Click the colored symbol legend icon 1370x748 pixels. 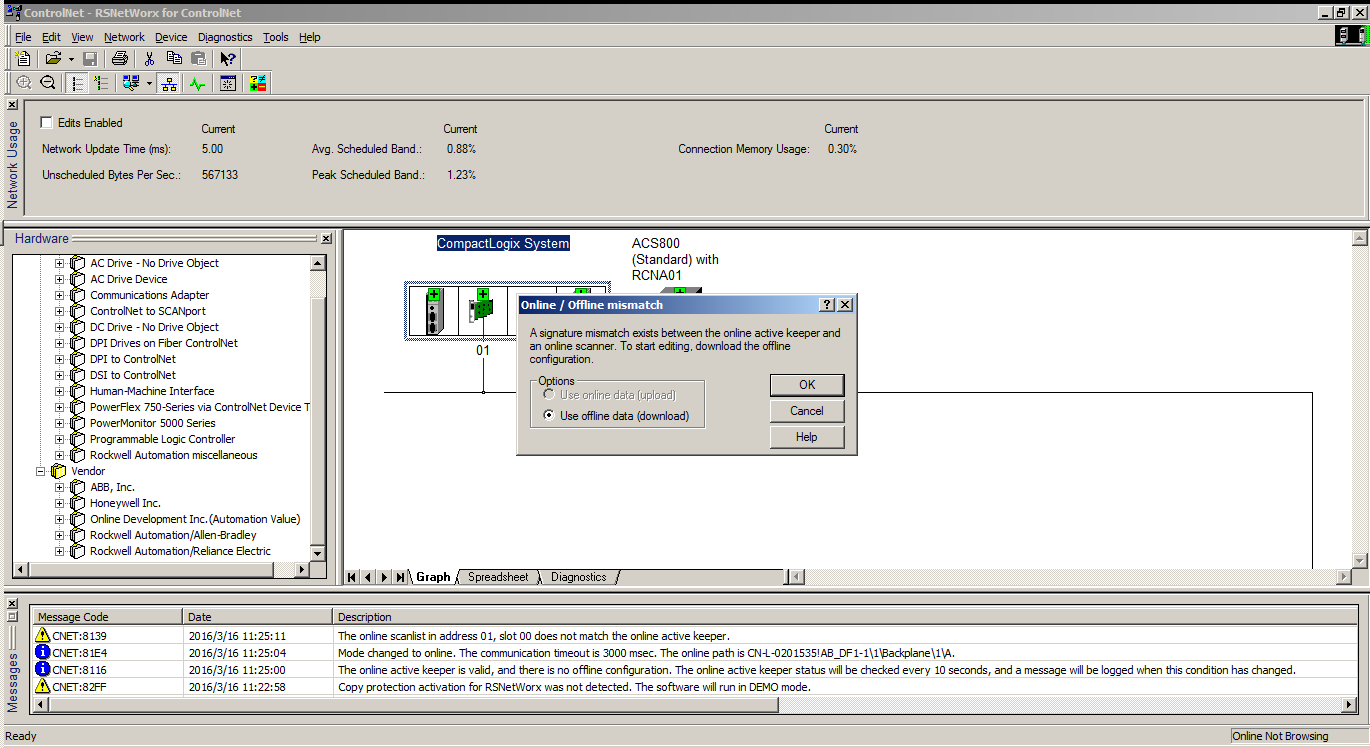click(258, 83)
